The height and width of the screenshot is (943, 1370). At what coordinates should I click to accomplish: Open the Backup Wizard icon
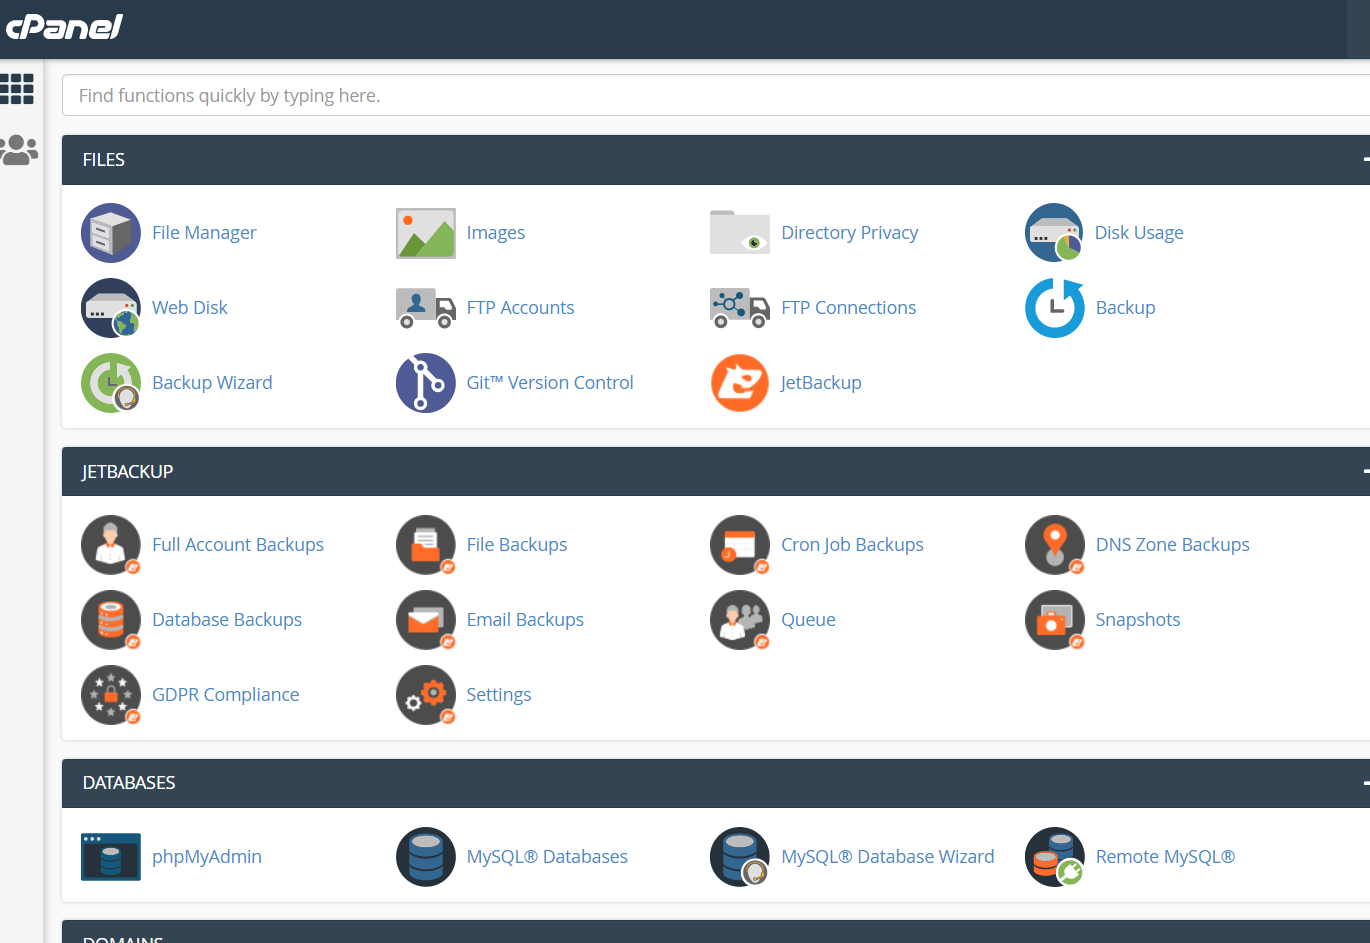click(110, 383)
